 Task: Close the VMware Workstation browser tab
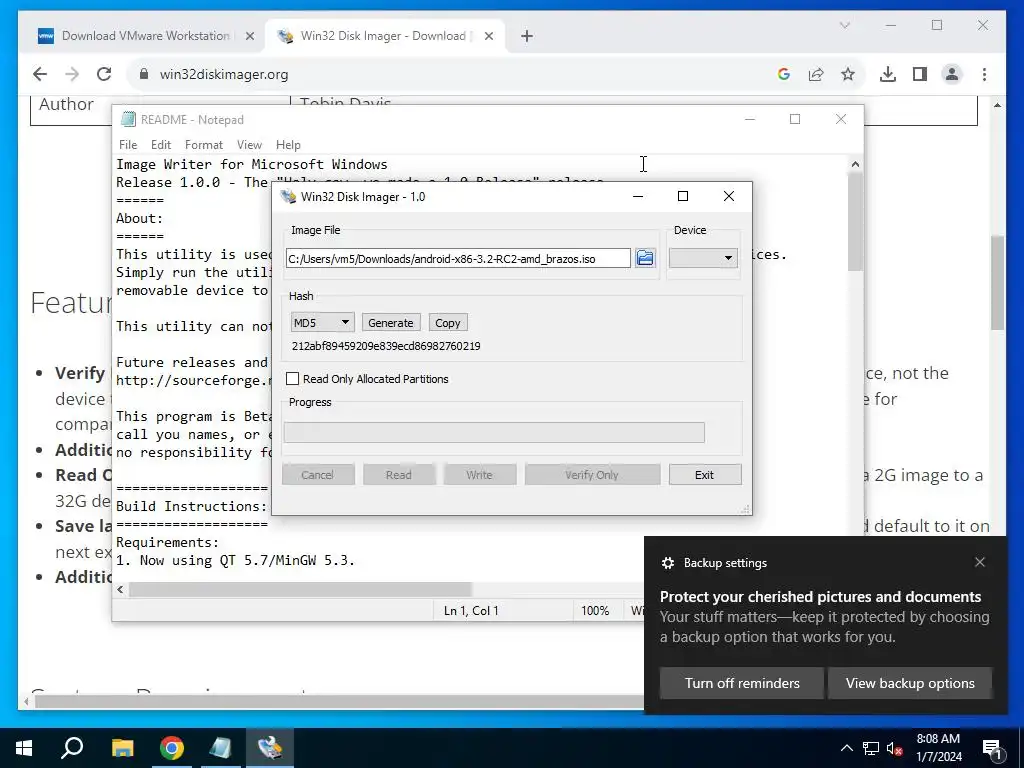click(x=249, y=37)
